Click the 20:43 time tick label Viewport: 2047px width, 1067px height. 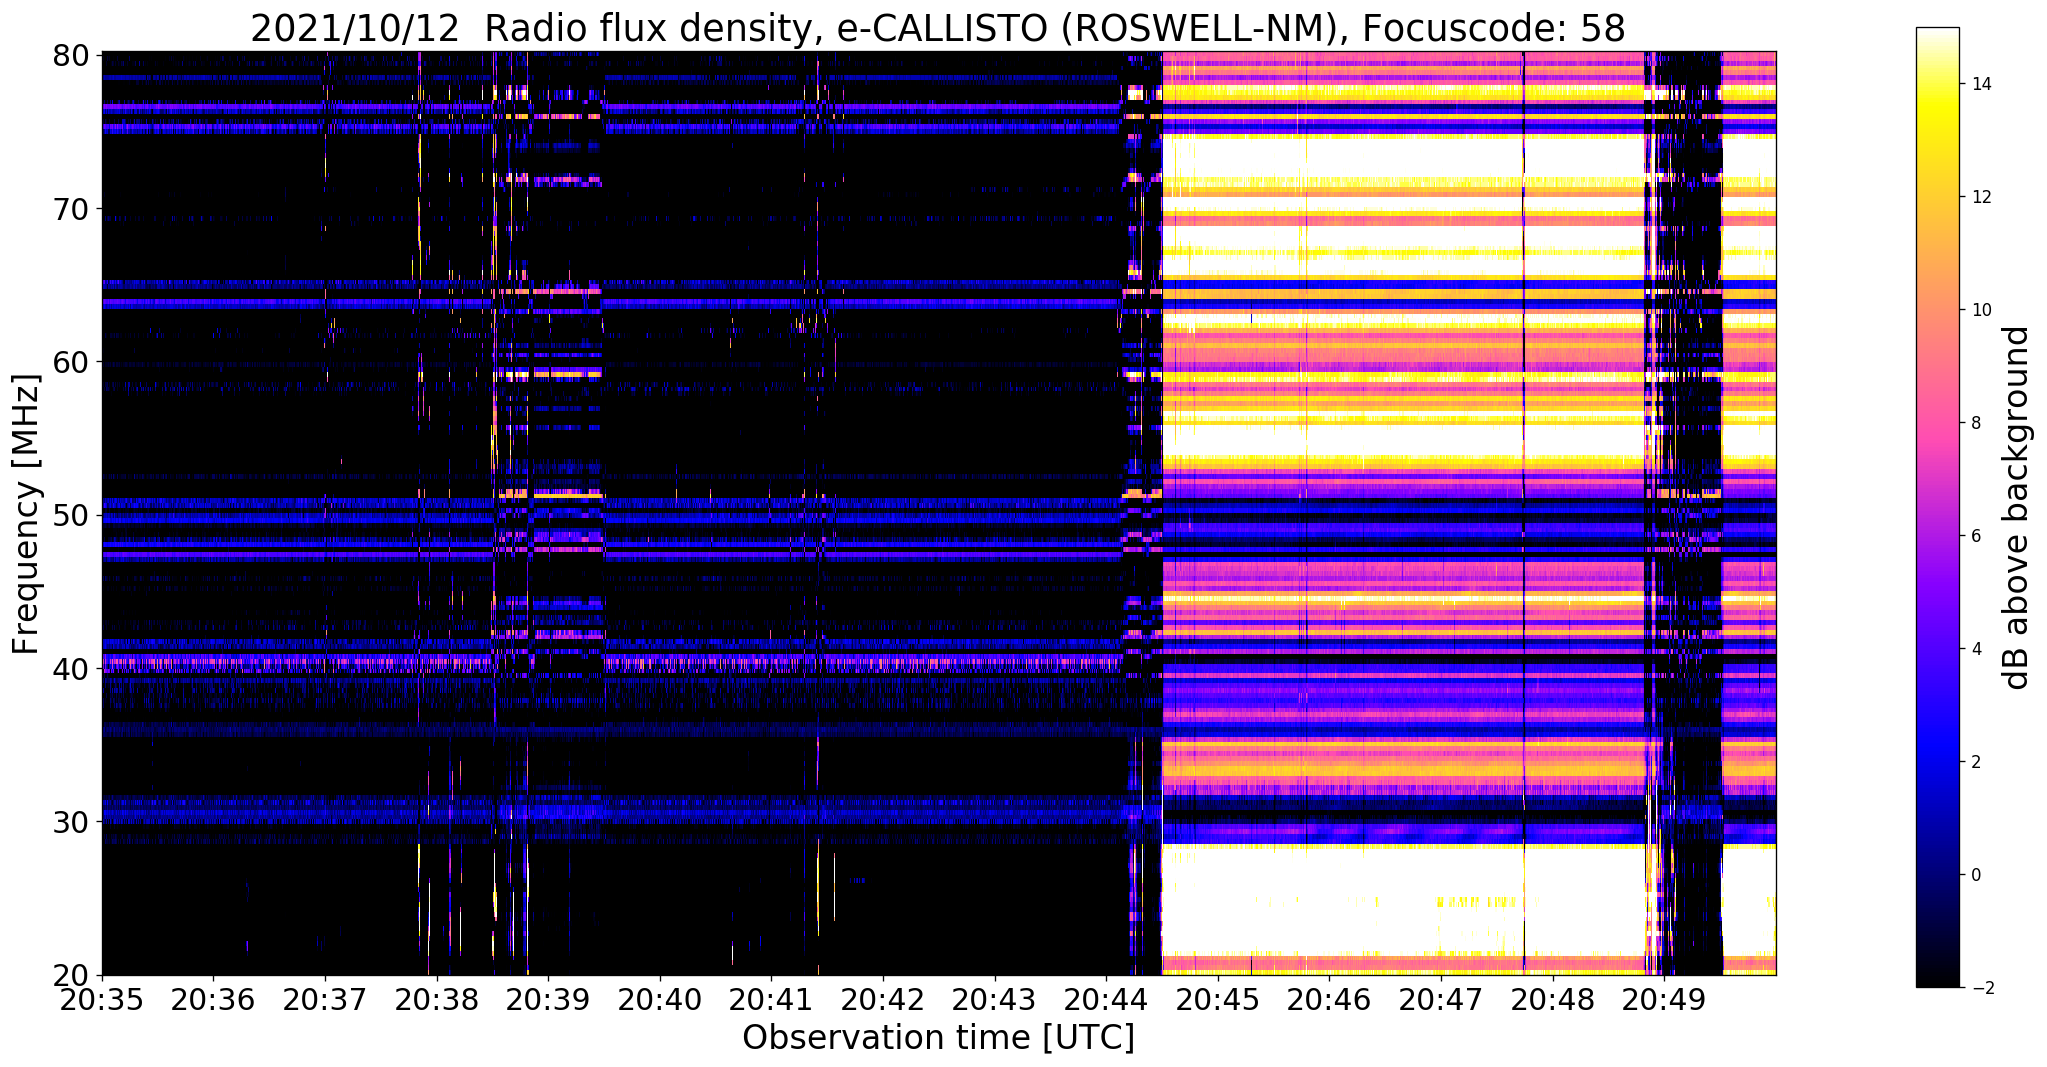coord(994,998)
